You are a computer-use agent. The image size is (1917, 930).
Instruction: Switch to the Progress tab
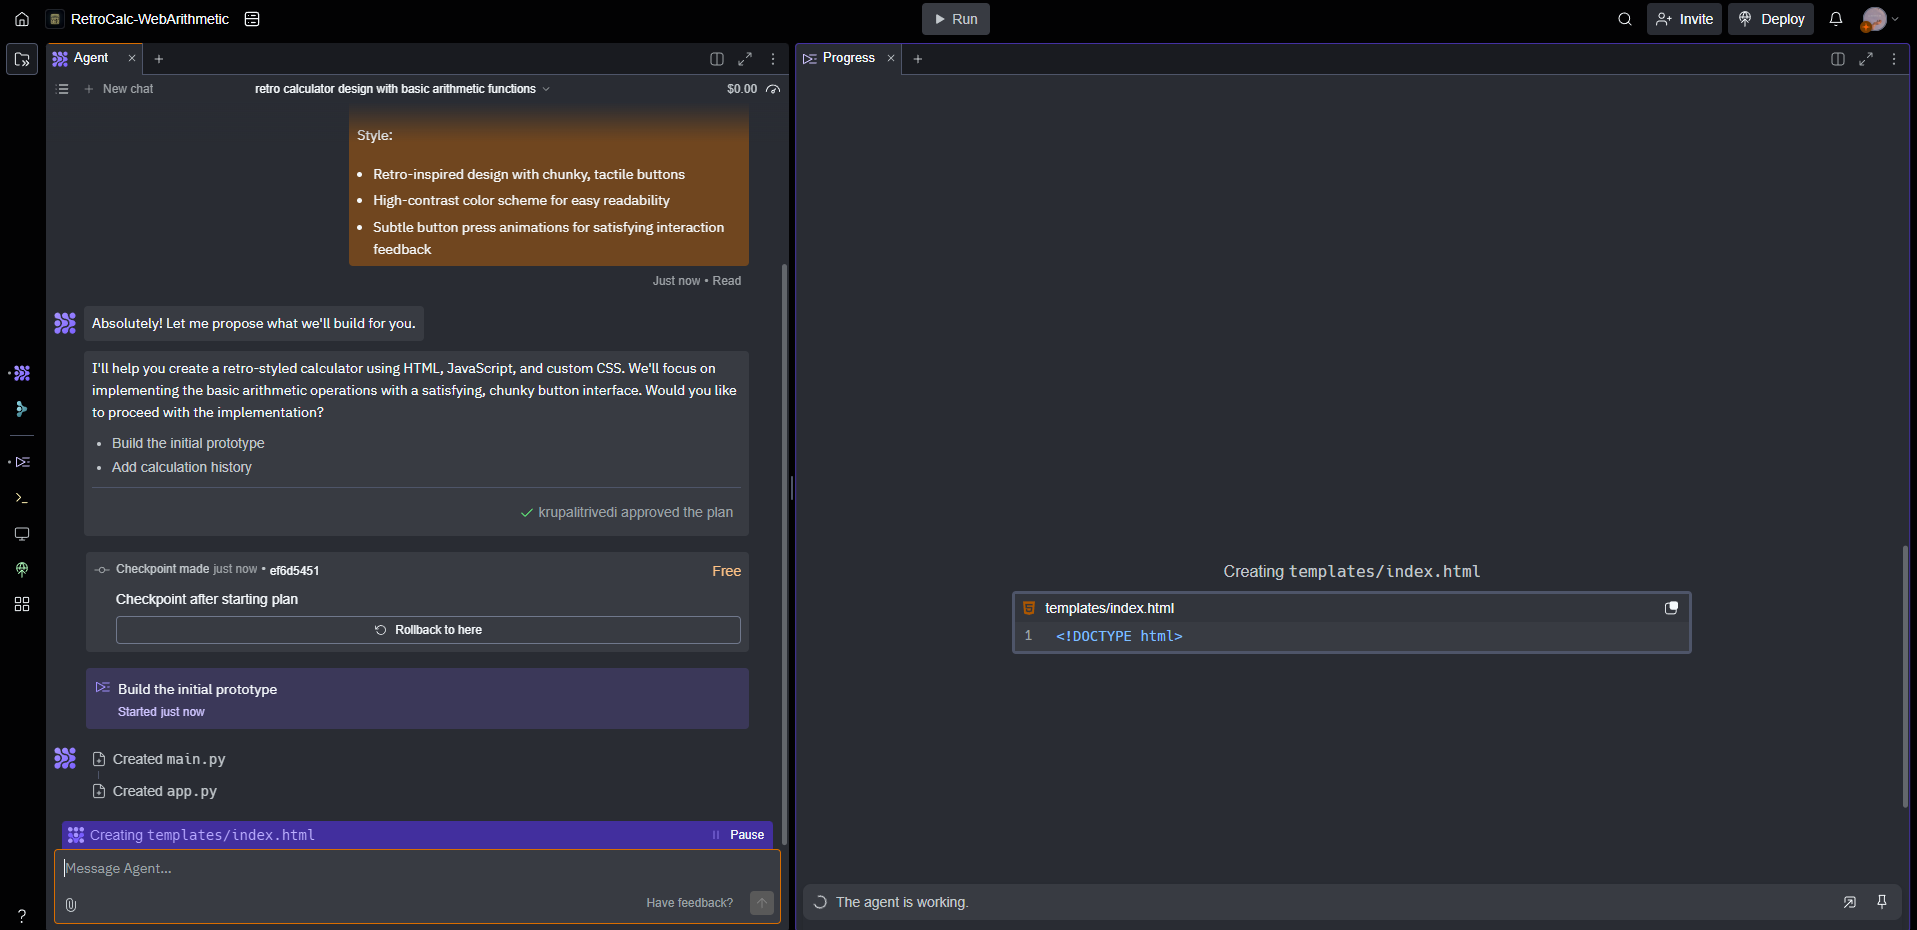pos(848,58)
